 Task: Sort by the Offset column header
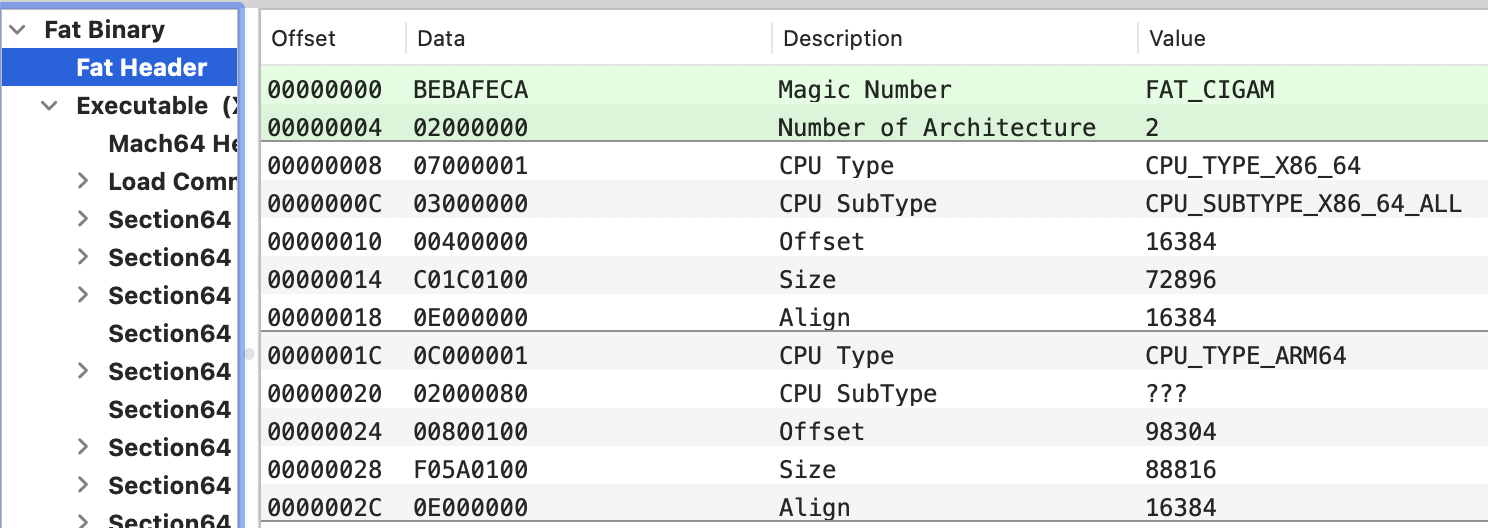tap(304, 39)
